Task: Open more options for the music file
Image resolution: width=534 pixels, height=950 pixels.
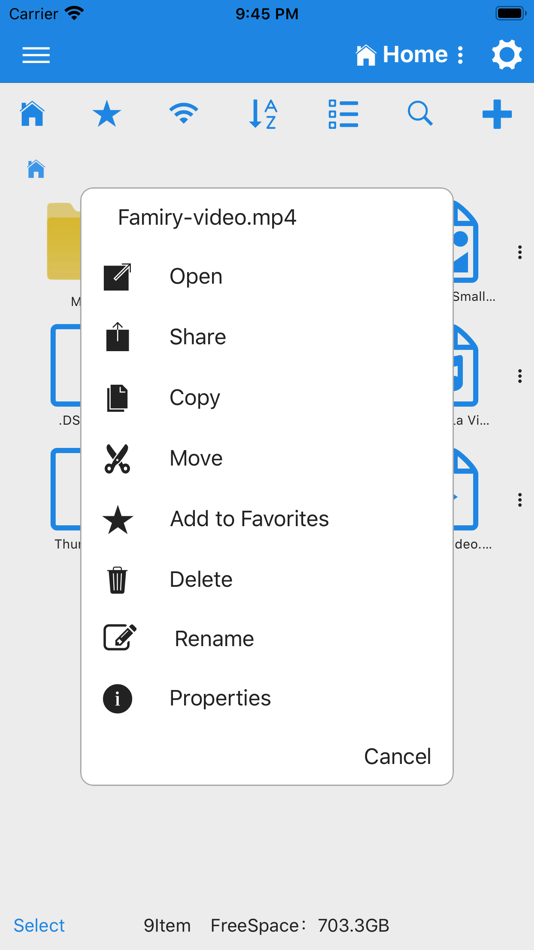Action: click(519, 376)
